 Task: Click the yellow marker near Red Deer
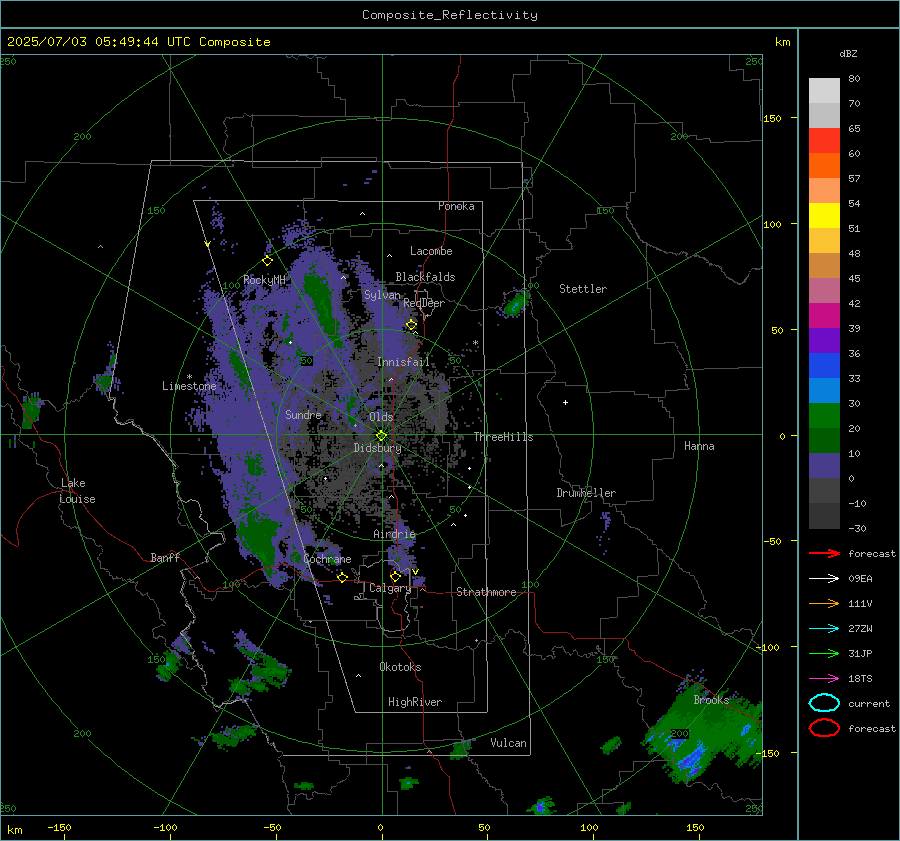(x=411, y=325)
